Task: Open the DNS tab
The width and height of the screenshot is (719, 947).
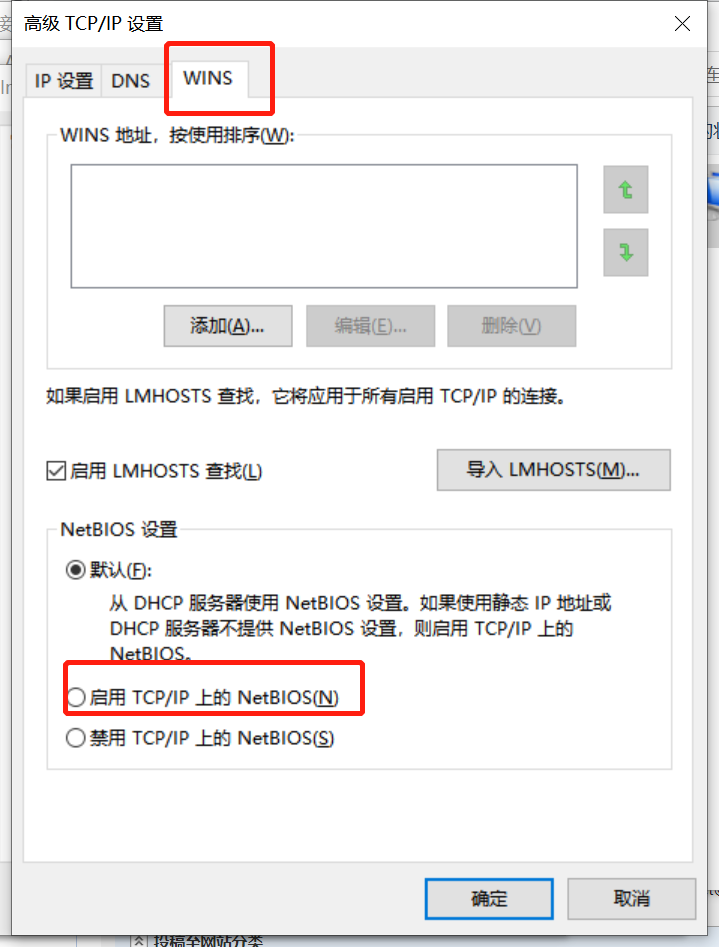Action: point(131,80)
